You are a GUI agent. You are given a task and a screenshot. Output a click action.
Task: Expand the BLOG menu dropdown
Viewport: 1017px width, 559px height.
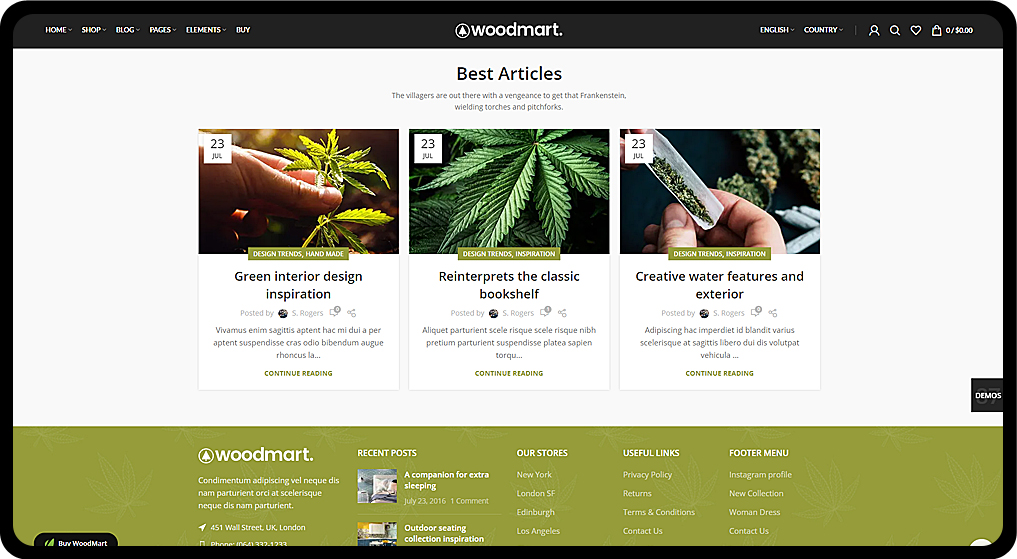click(128, 30)
